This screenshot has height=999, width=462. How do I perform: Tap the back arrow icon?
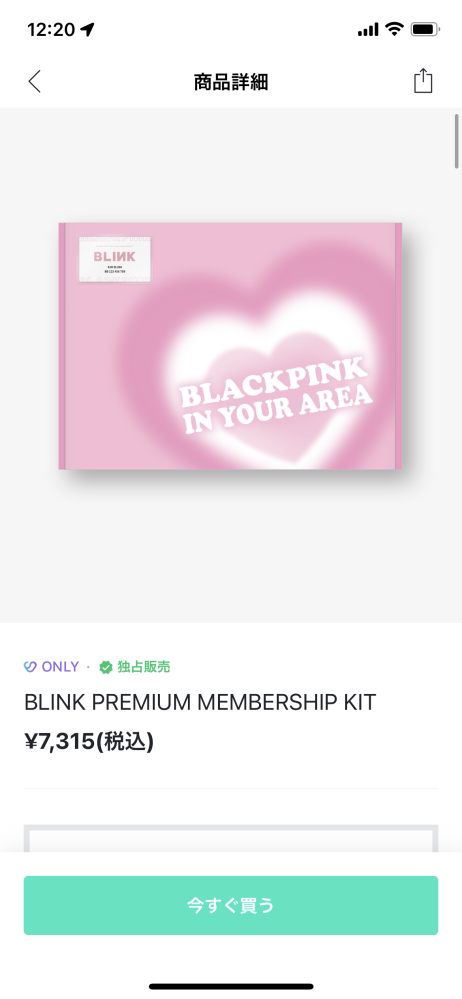[35, 82]
